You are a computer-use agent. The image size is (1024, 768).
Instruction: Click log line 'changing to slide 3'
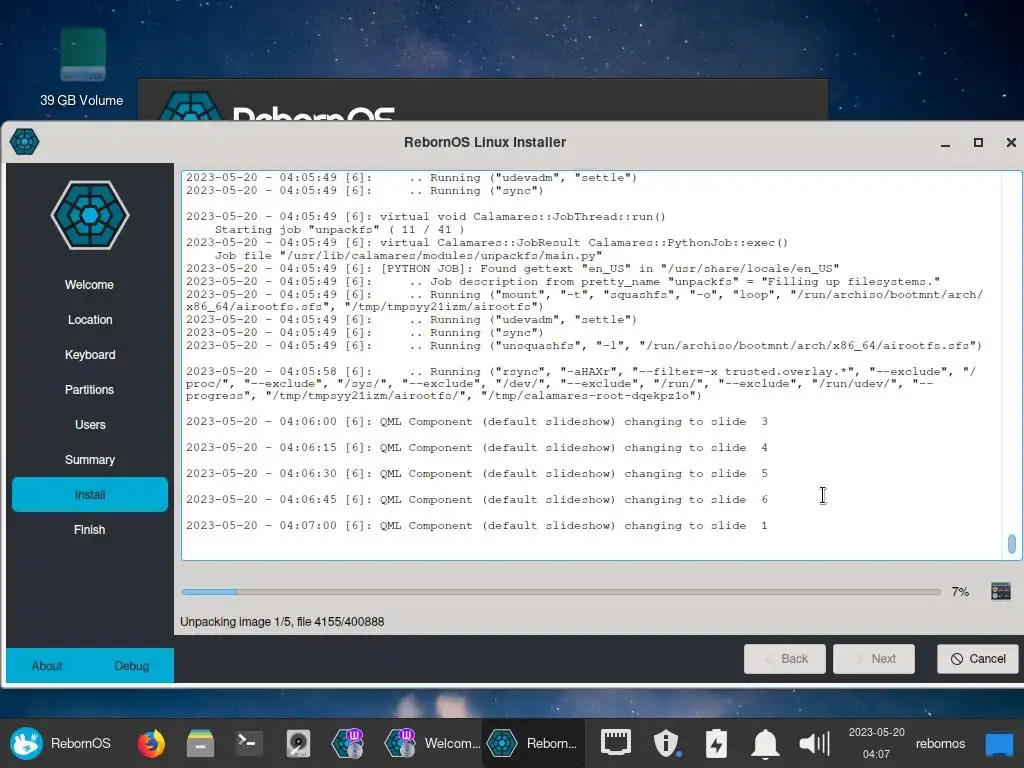coord(477,422)
